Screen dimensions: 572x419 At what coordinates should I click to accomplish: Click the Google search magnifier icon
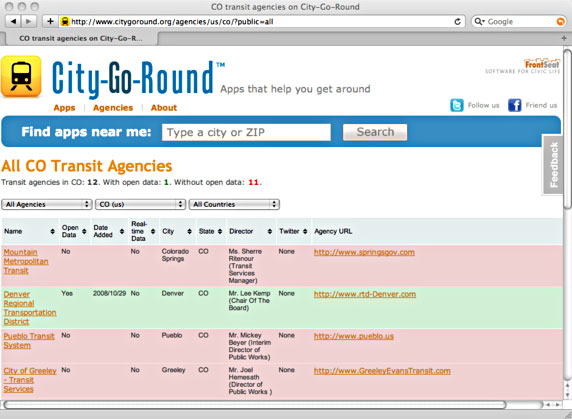tap(479, 22)
